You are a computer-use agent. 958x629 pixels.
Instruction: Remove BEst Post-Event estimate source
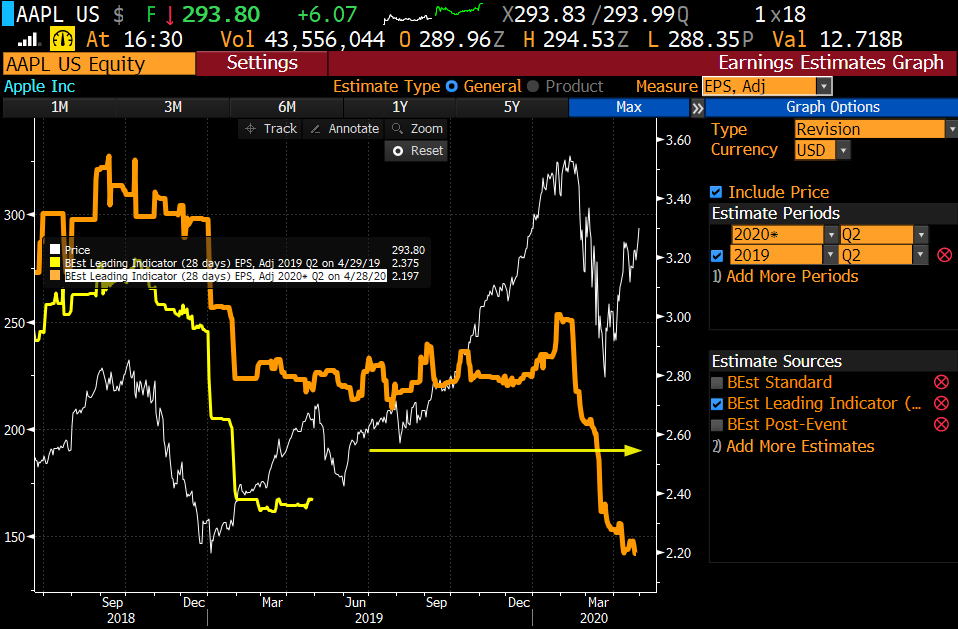(942, 424)
